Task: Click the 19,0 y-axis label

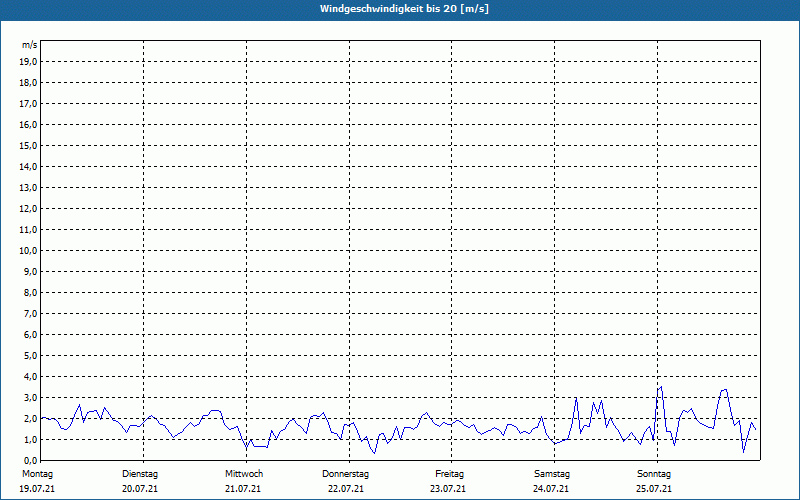Action: tap(30, 62)
